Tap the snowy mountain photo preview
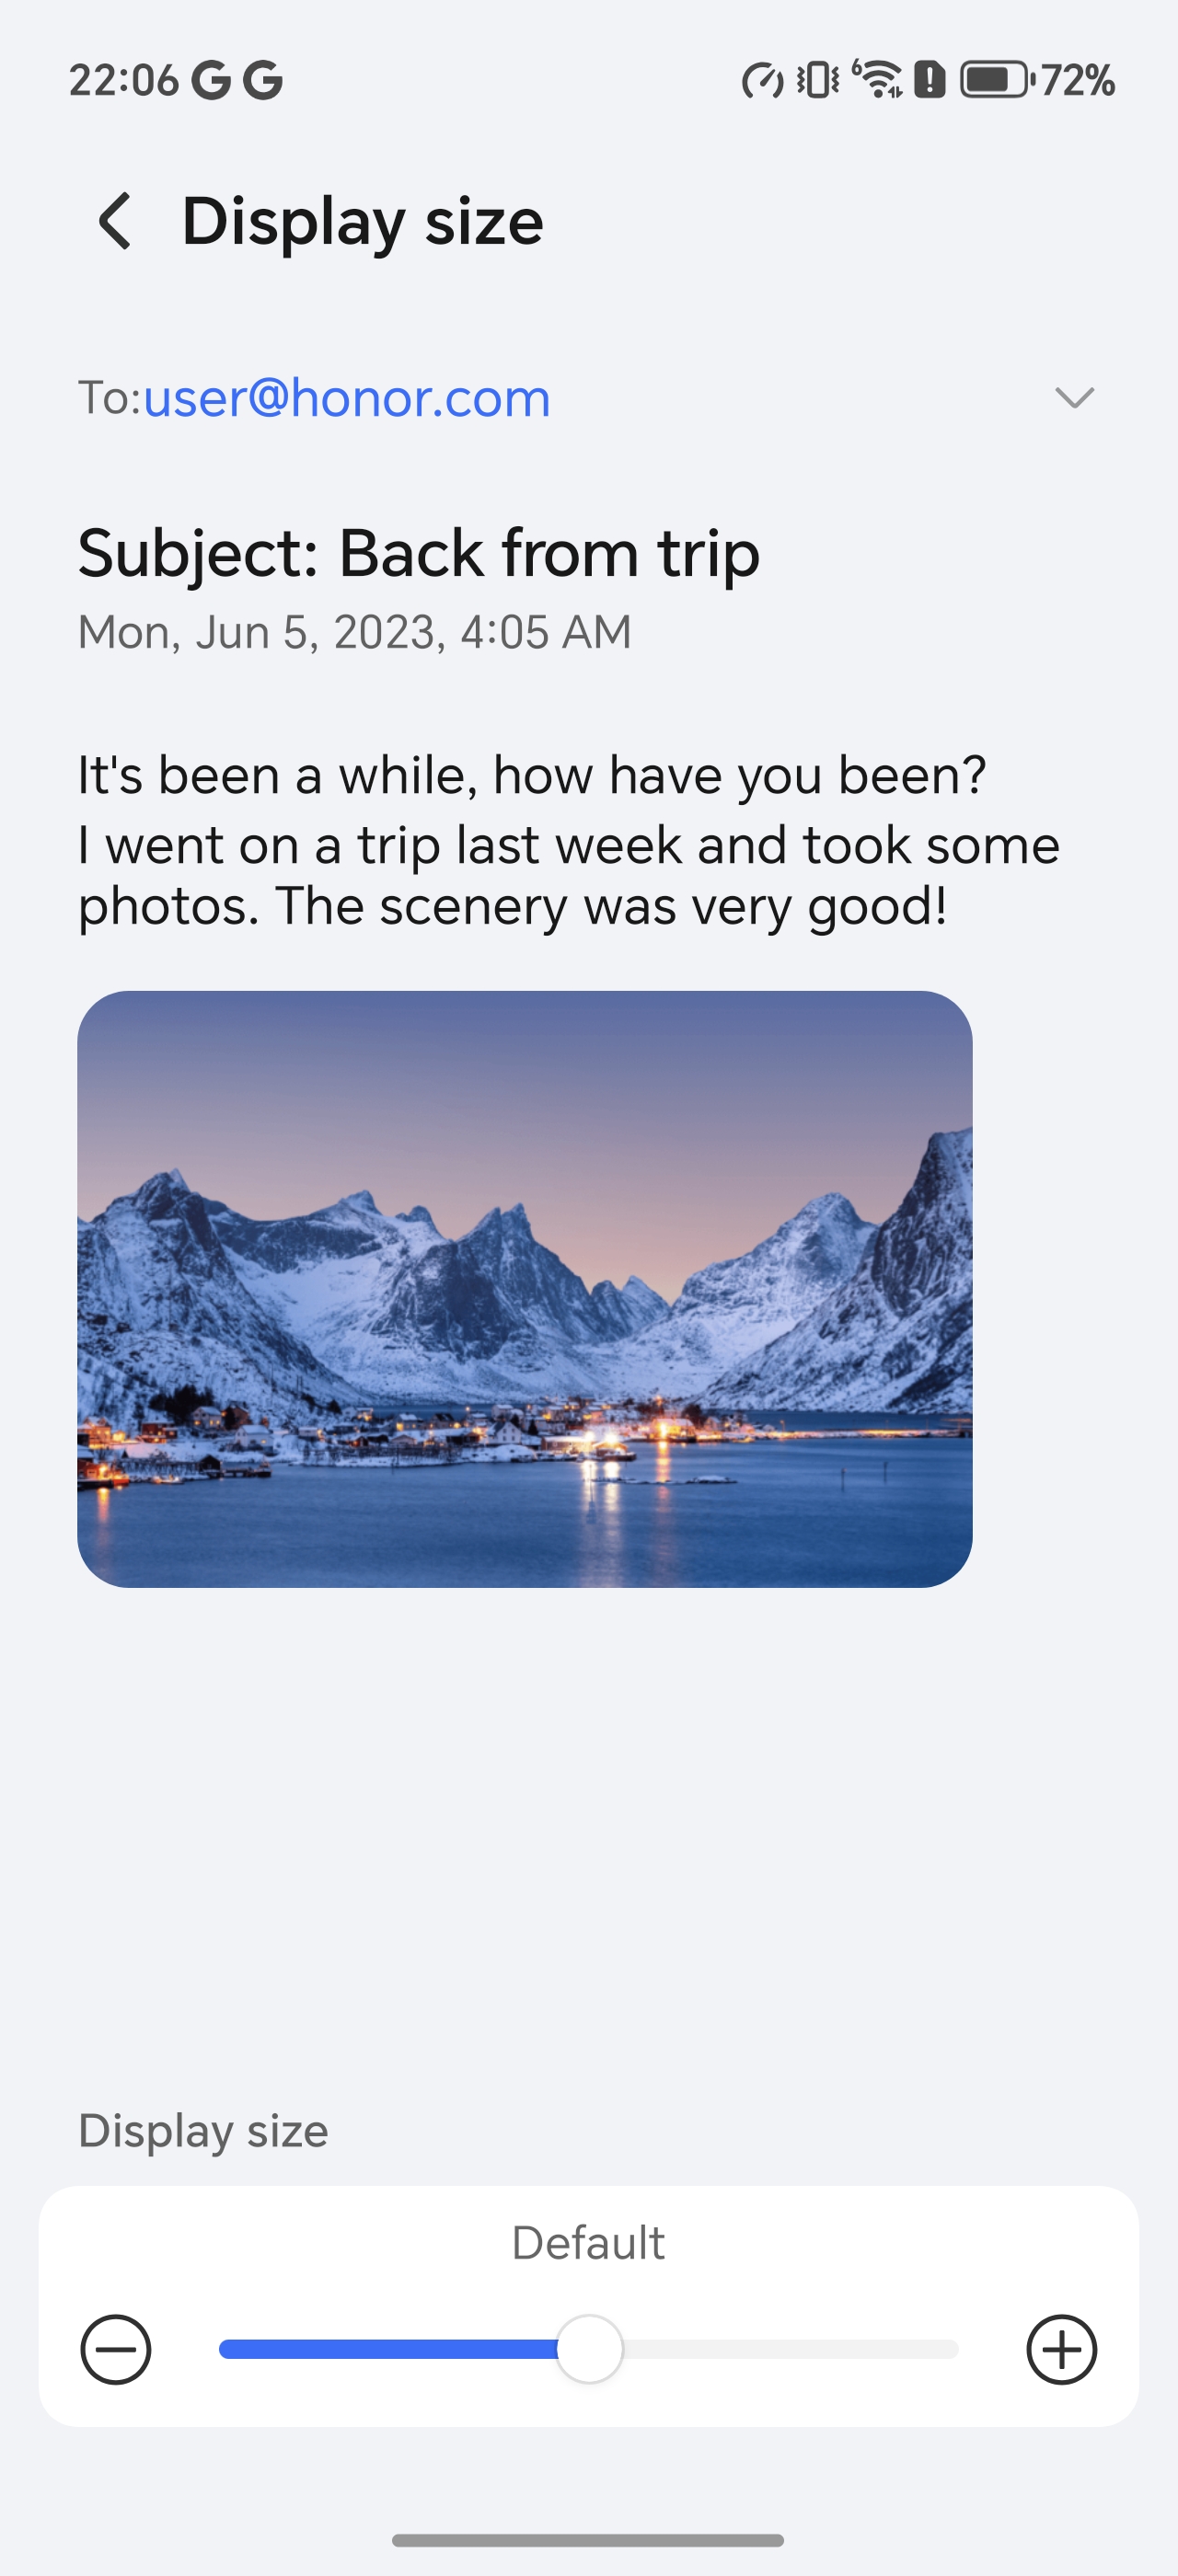1178x2576 pixels. coord(525,1289)
